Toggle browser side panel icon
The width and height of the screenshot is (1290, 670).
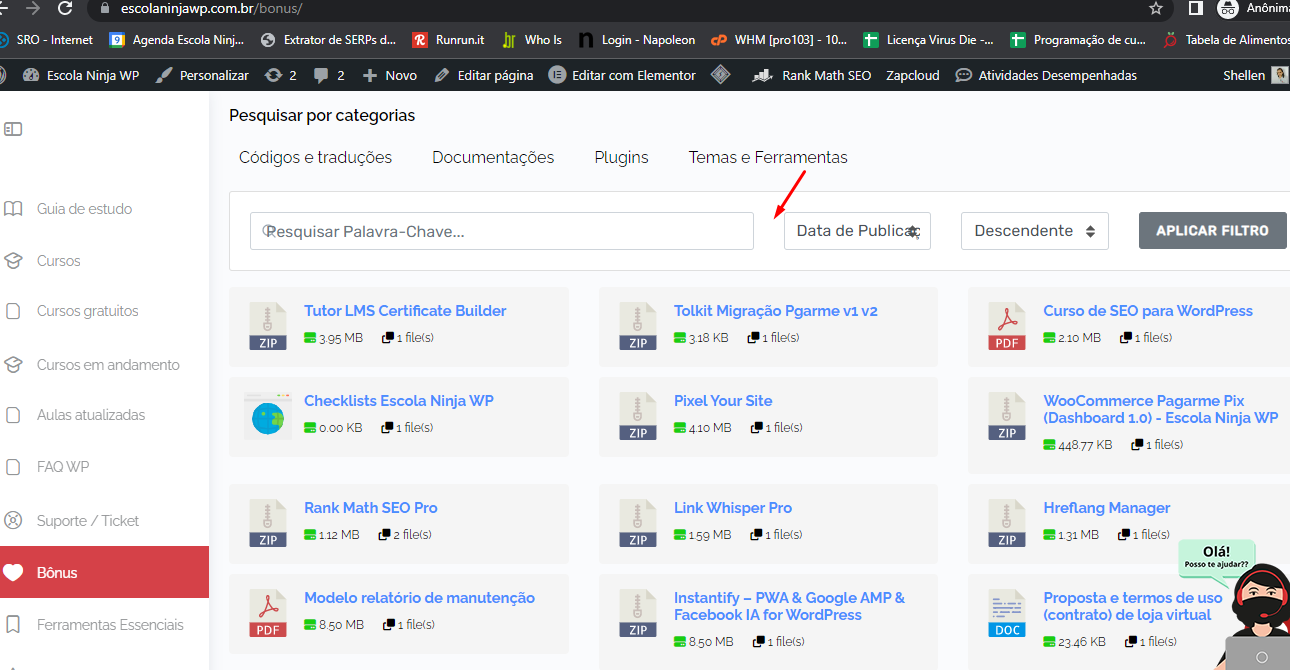1195,8
